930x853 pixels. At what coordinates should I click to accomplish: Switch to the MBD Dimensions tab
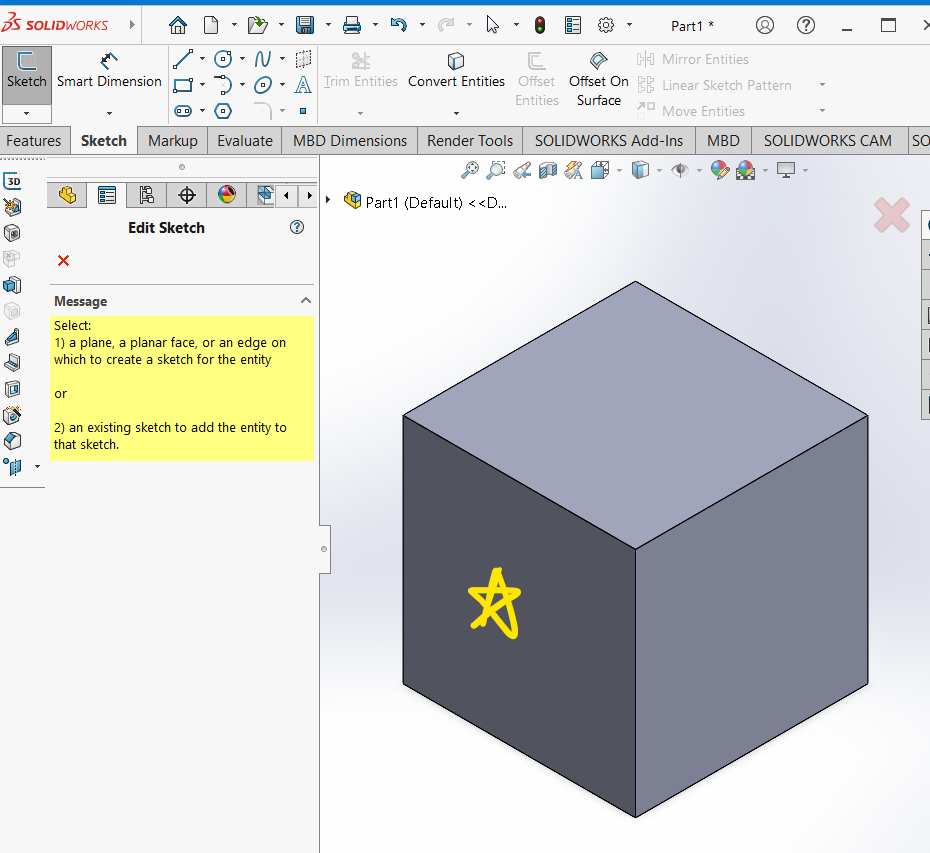click(350, 141)
